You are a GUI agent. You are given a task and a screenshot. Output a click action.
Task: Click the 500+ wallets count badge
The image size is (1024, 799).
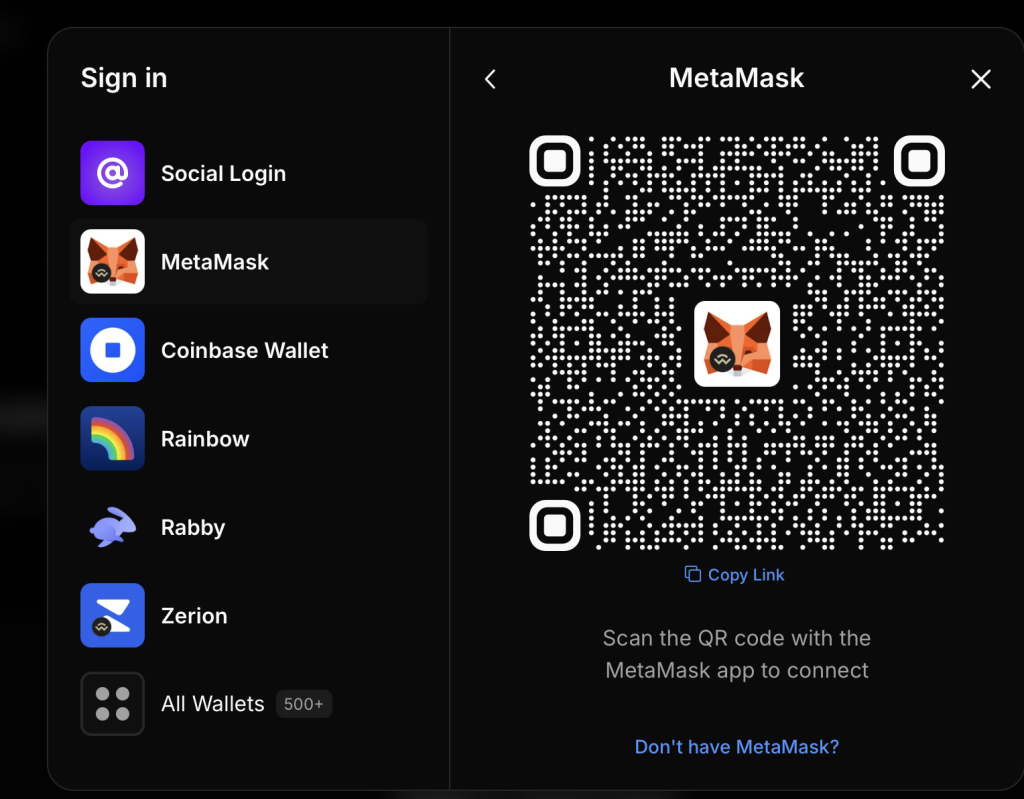tap(303, 704)
